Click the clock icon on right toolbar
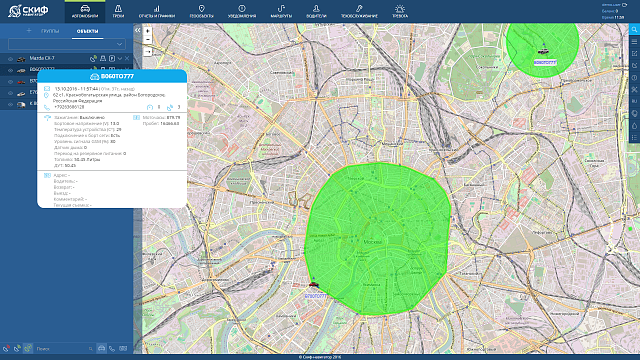 [x=634, y=78]
